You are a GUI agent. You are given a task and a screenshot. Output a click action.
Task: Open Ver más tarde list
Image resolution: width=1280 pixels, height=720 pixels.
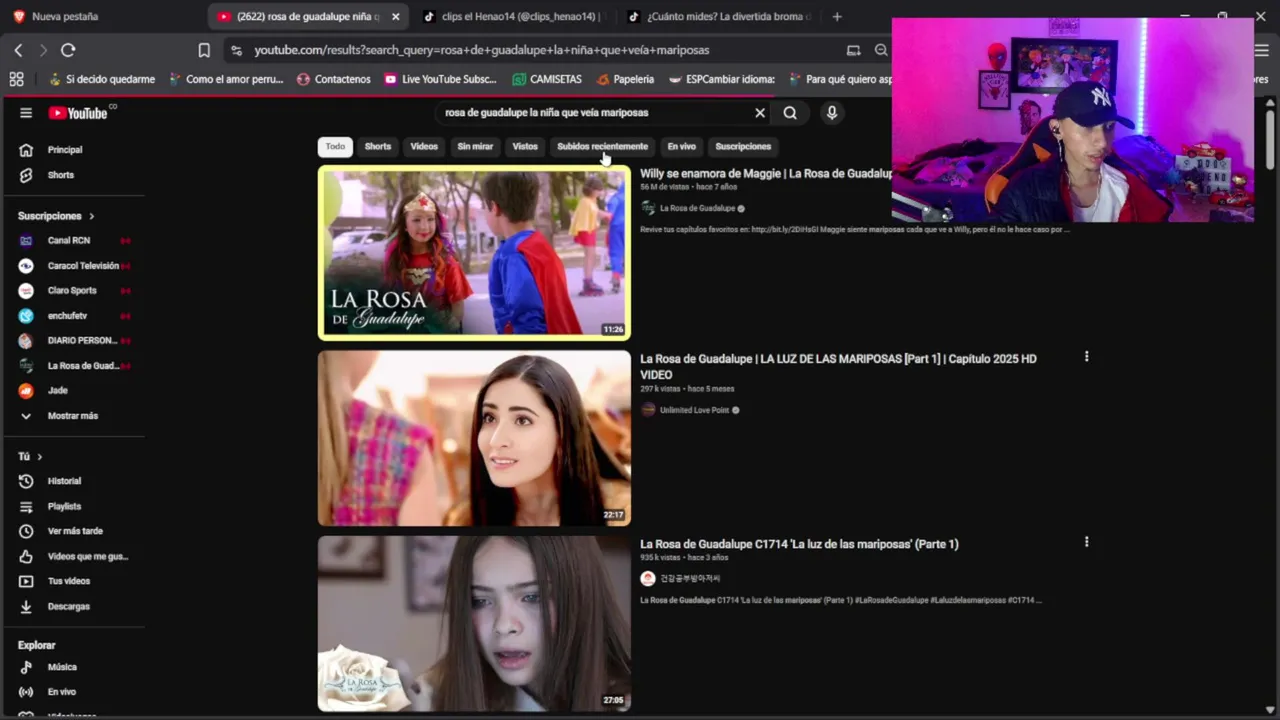point(74,531)
